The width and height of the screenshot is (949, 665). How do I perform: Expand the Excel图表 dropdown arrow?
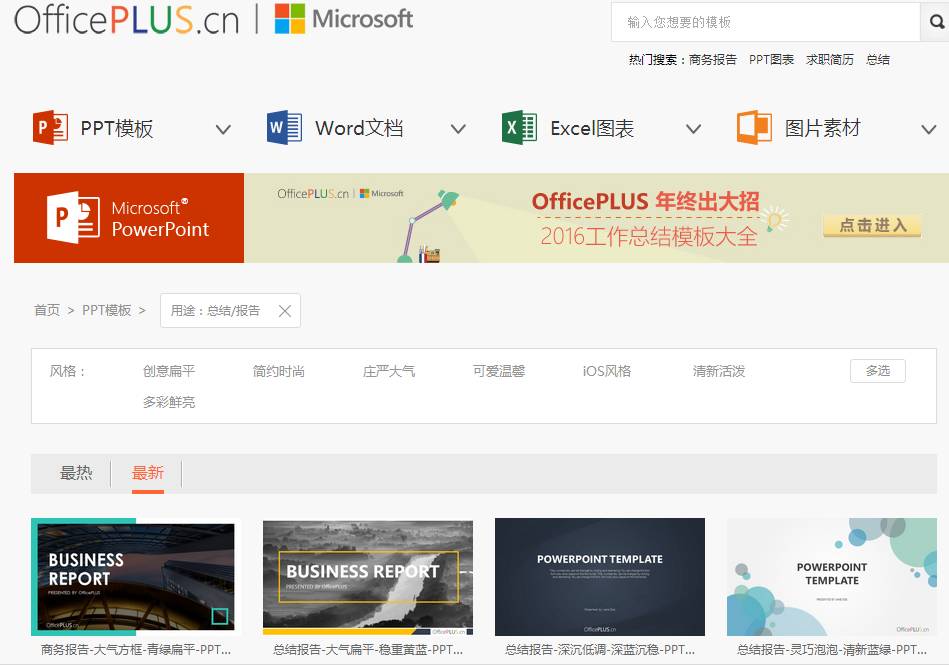(x=693, y=129)
